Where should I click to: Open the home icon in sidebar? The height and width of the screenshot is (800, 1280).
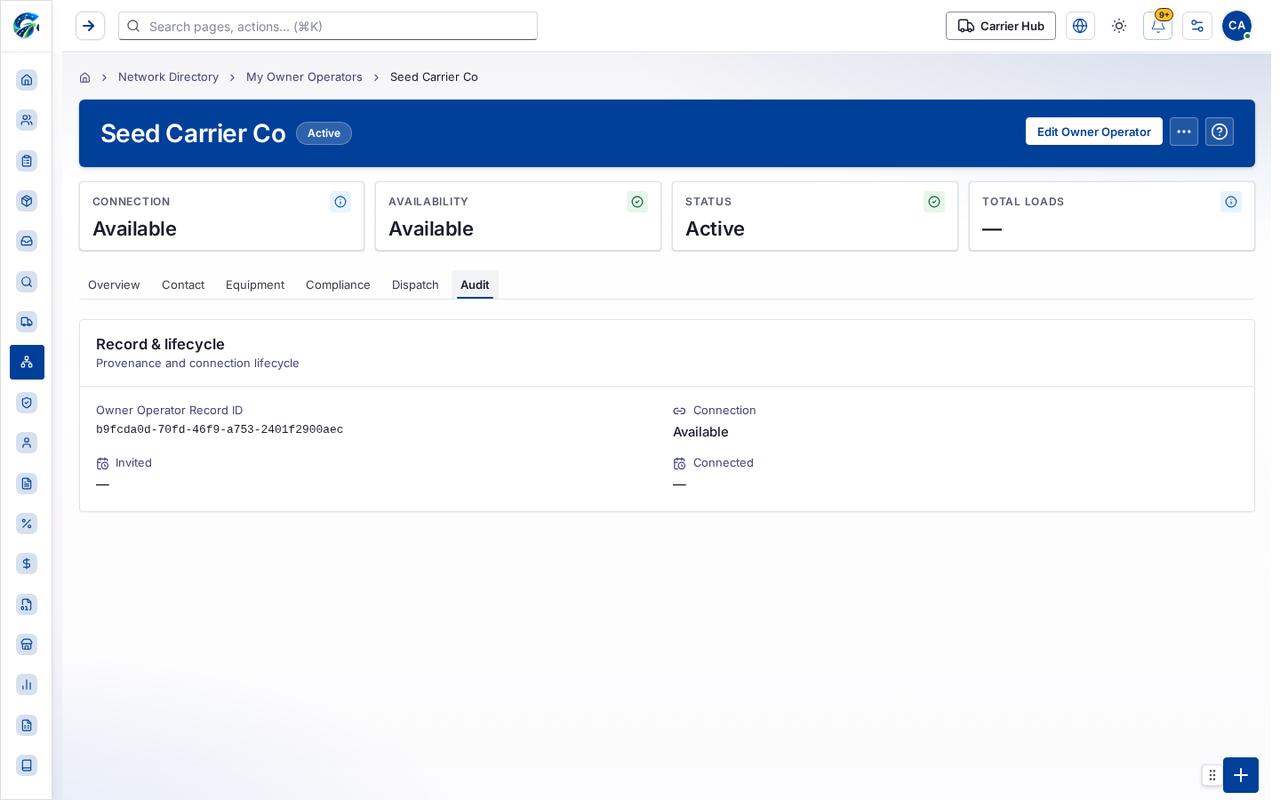[x=27, y=80]
